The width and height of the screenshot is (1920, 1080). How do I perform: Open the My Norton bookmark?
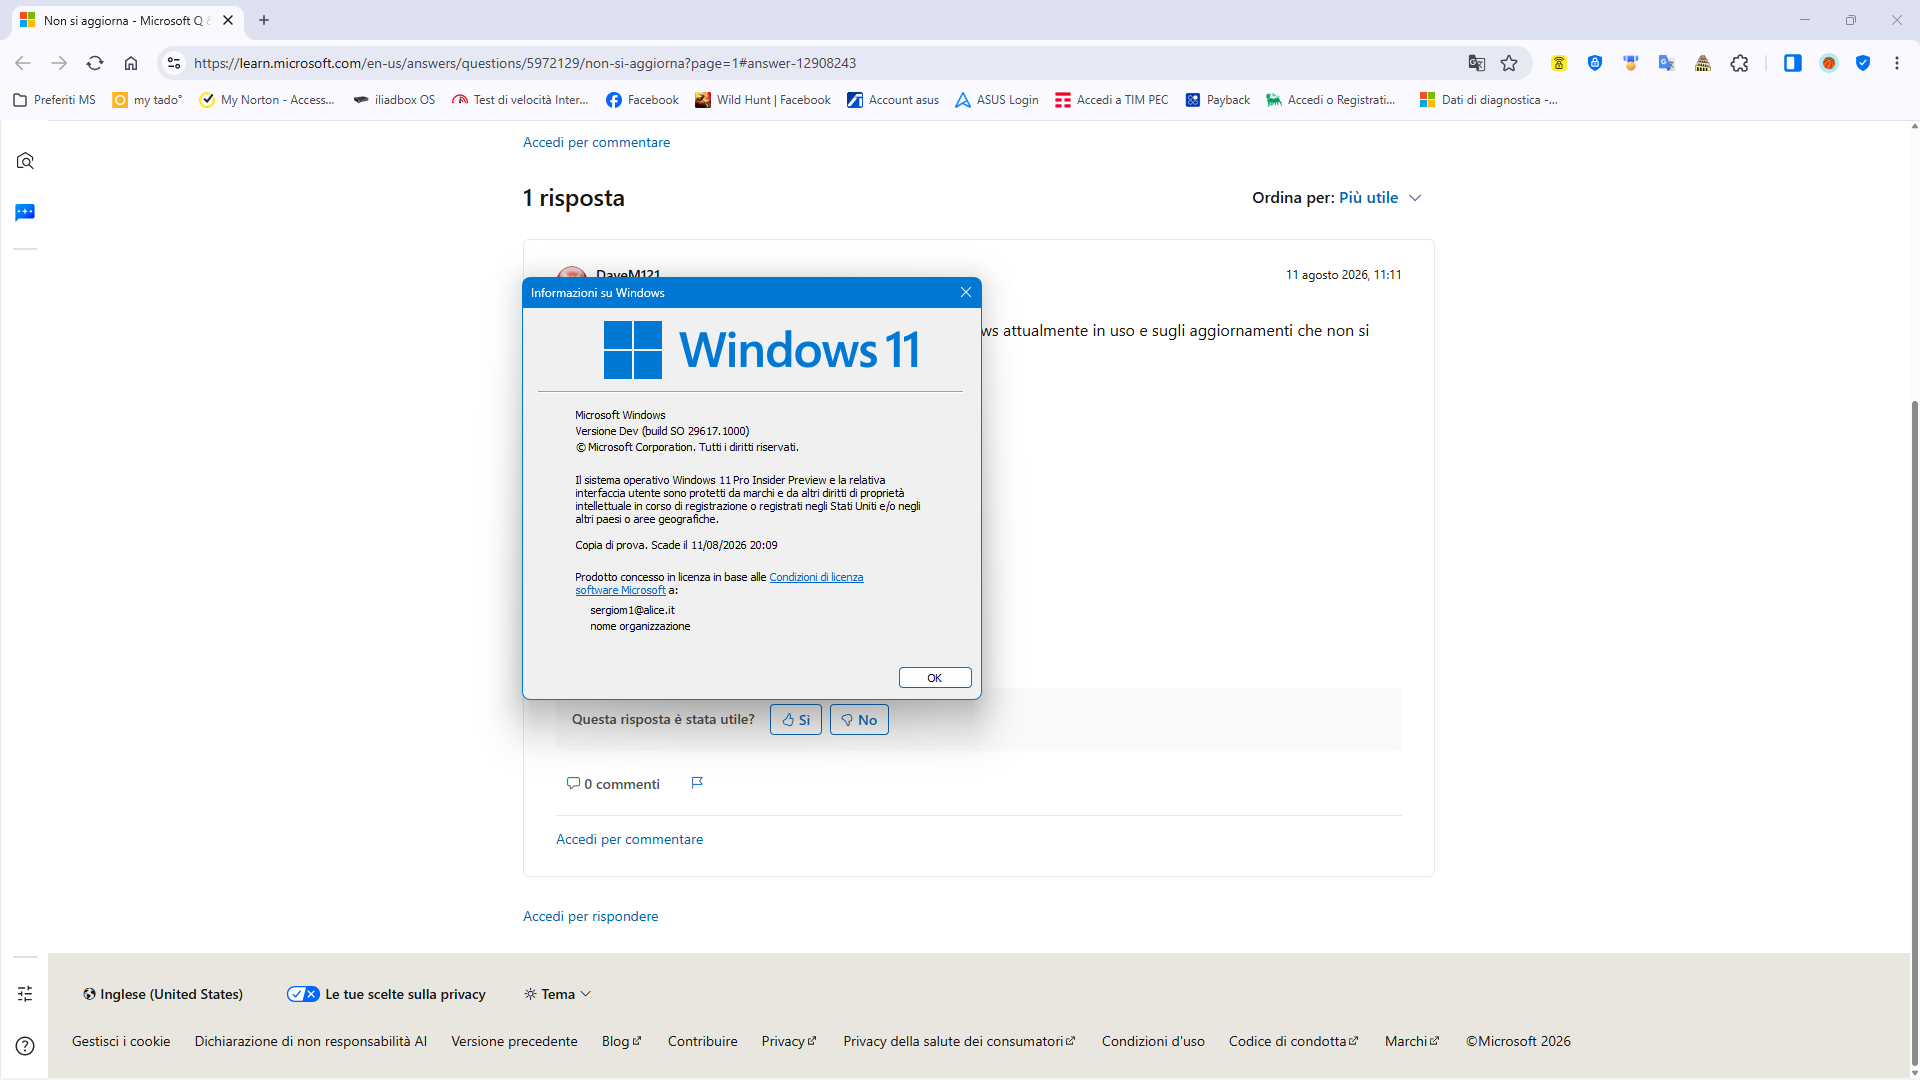coord(267,100)
